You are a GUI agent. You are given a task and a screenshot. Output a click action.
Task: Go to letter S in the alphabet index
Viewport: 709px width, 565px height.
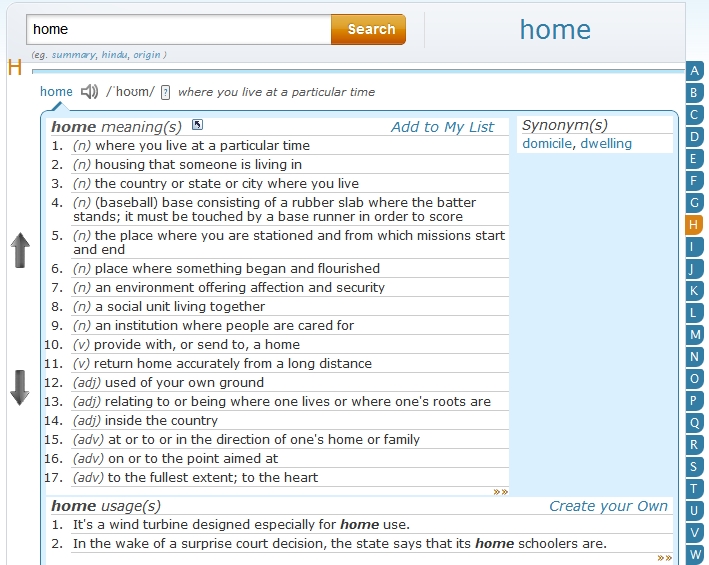pos(695,467)
